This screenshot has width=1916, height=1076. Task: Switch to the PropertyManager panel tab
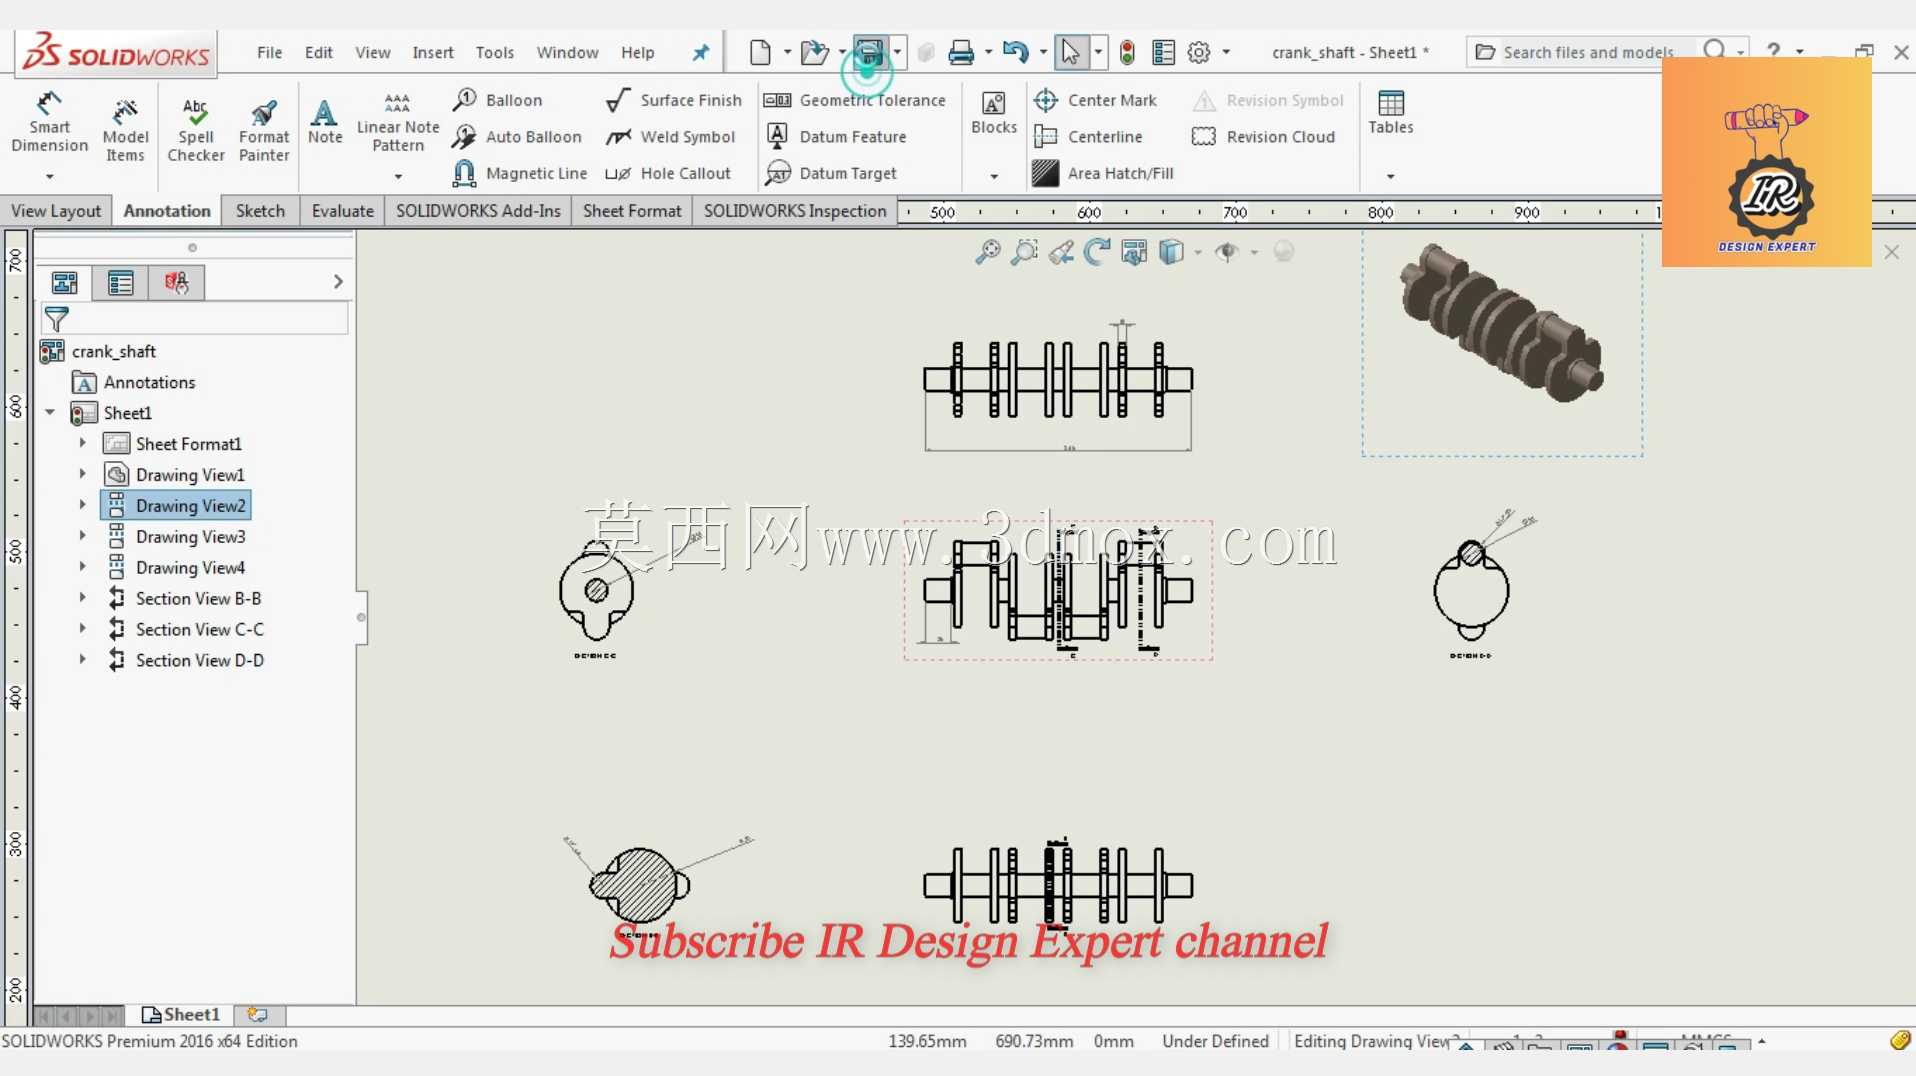[121, 283]
